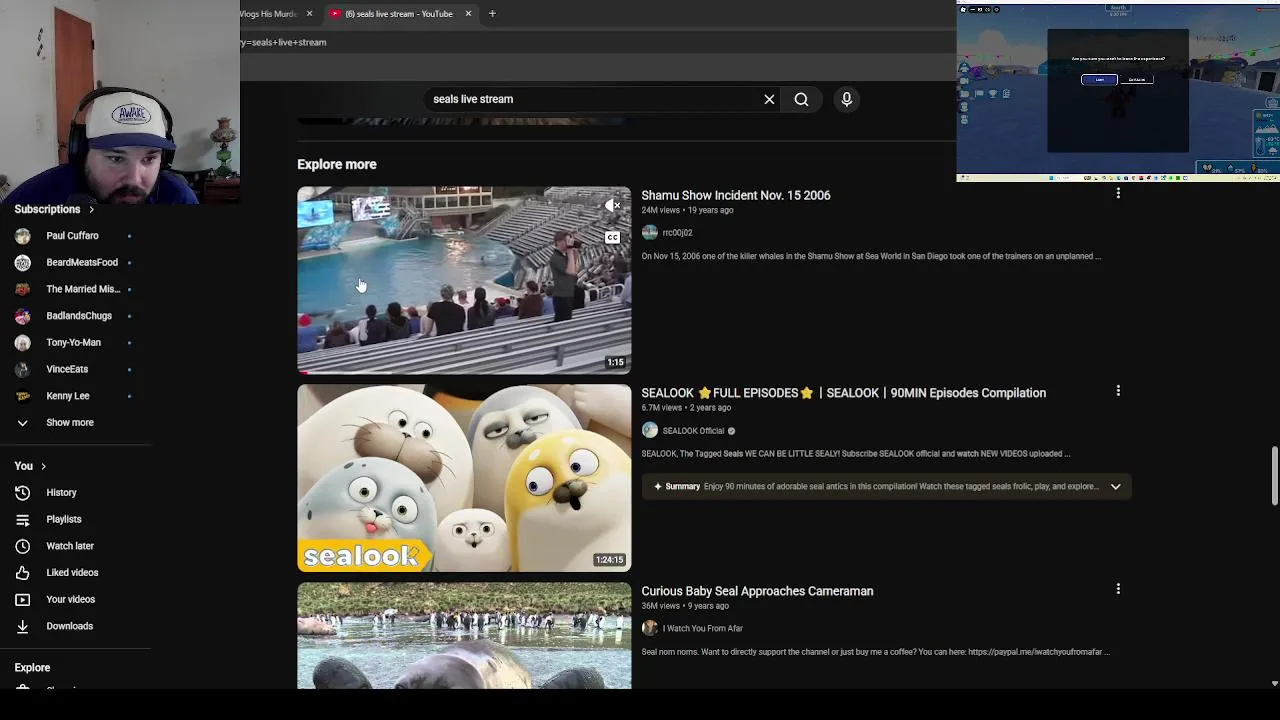
Task: Clear the search box with X icon
Action: 769,99
